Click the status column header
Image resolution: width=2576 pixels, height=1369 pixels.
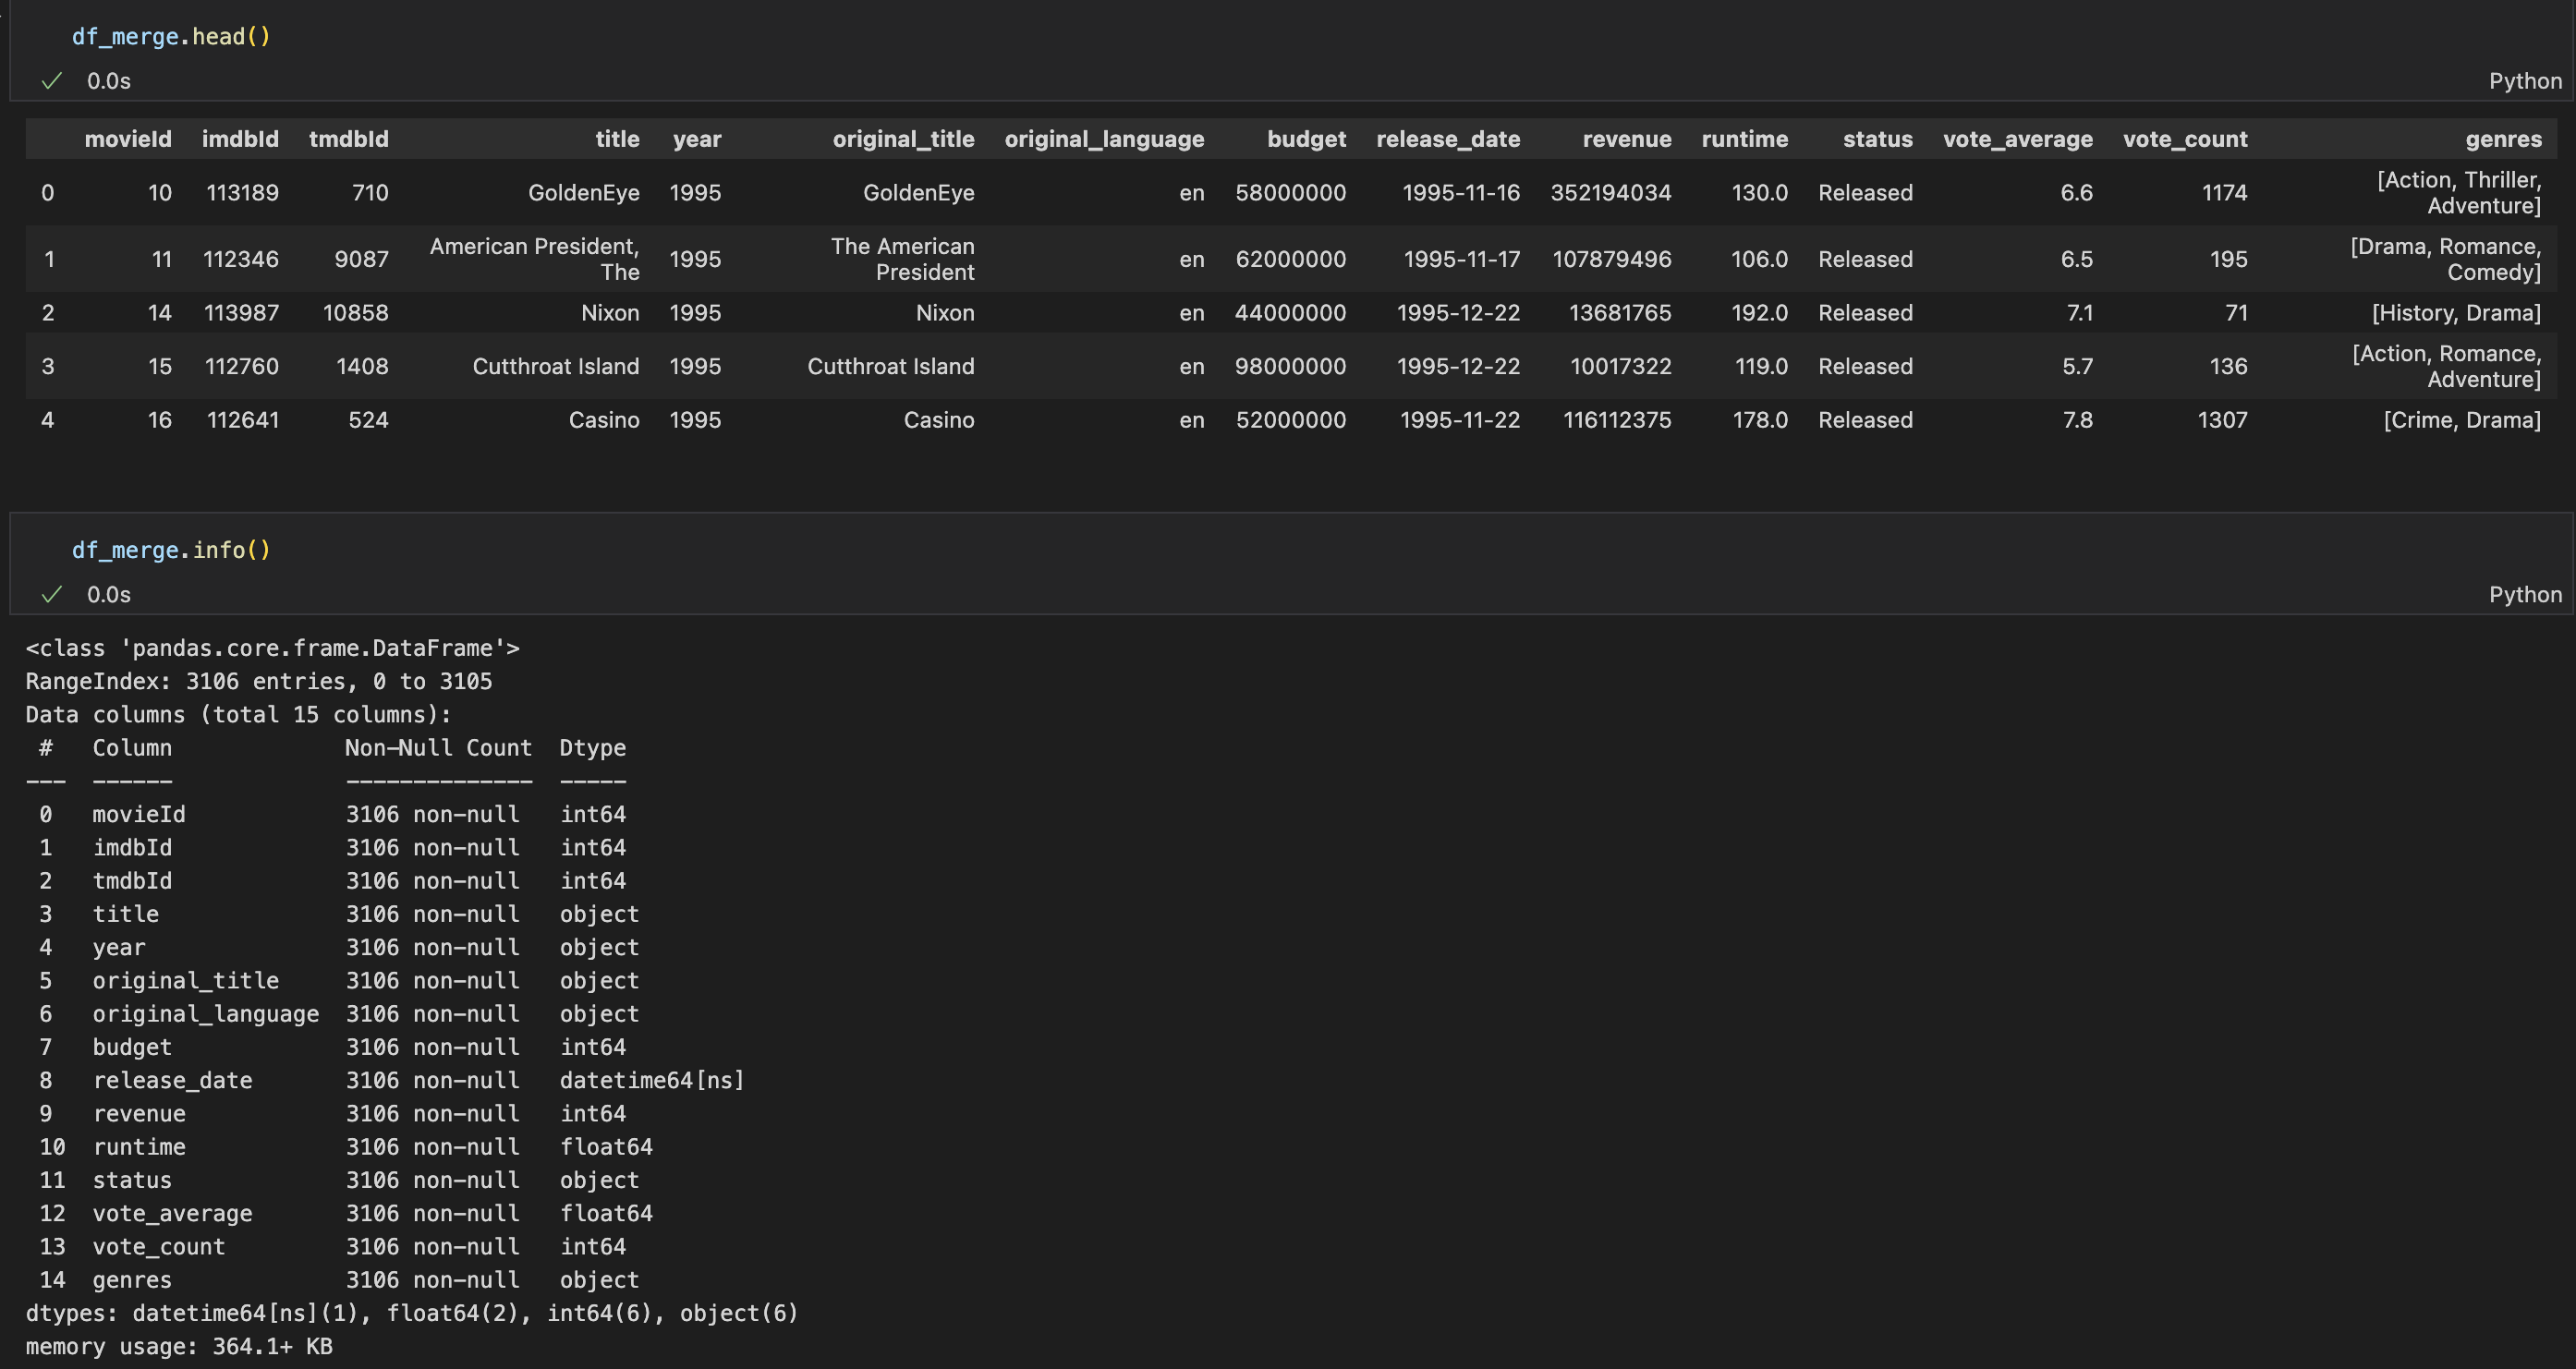tap(1878, 139)
